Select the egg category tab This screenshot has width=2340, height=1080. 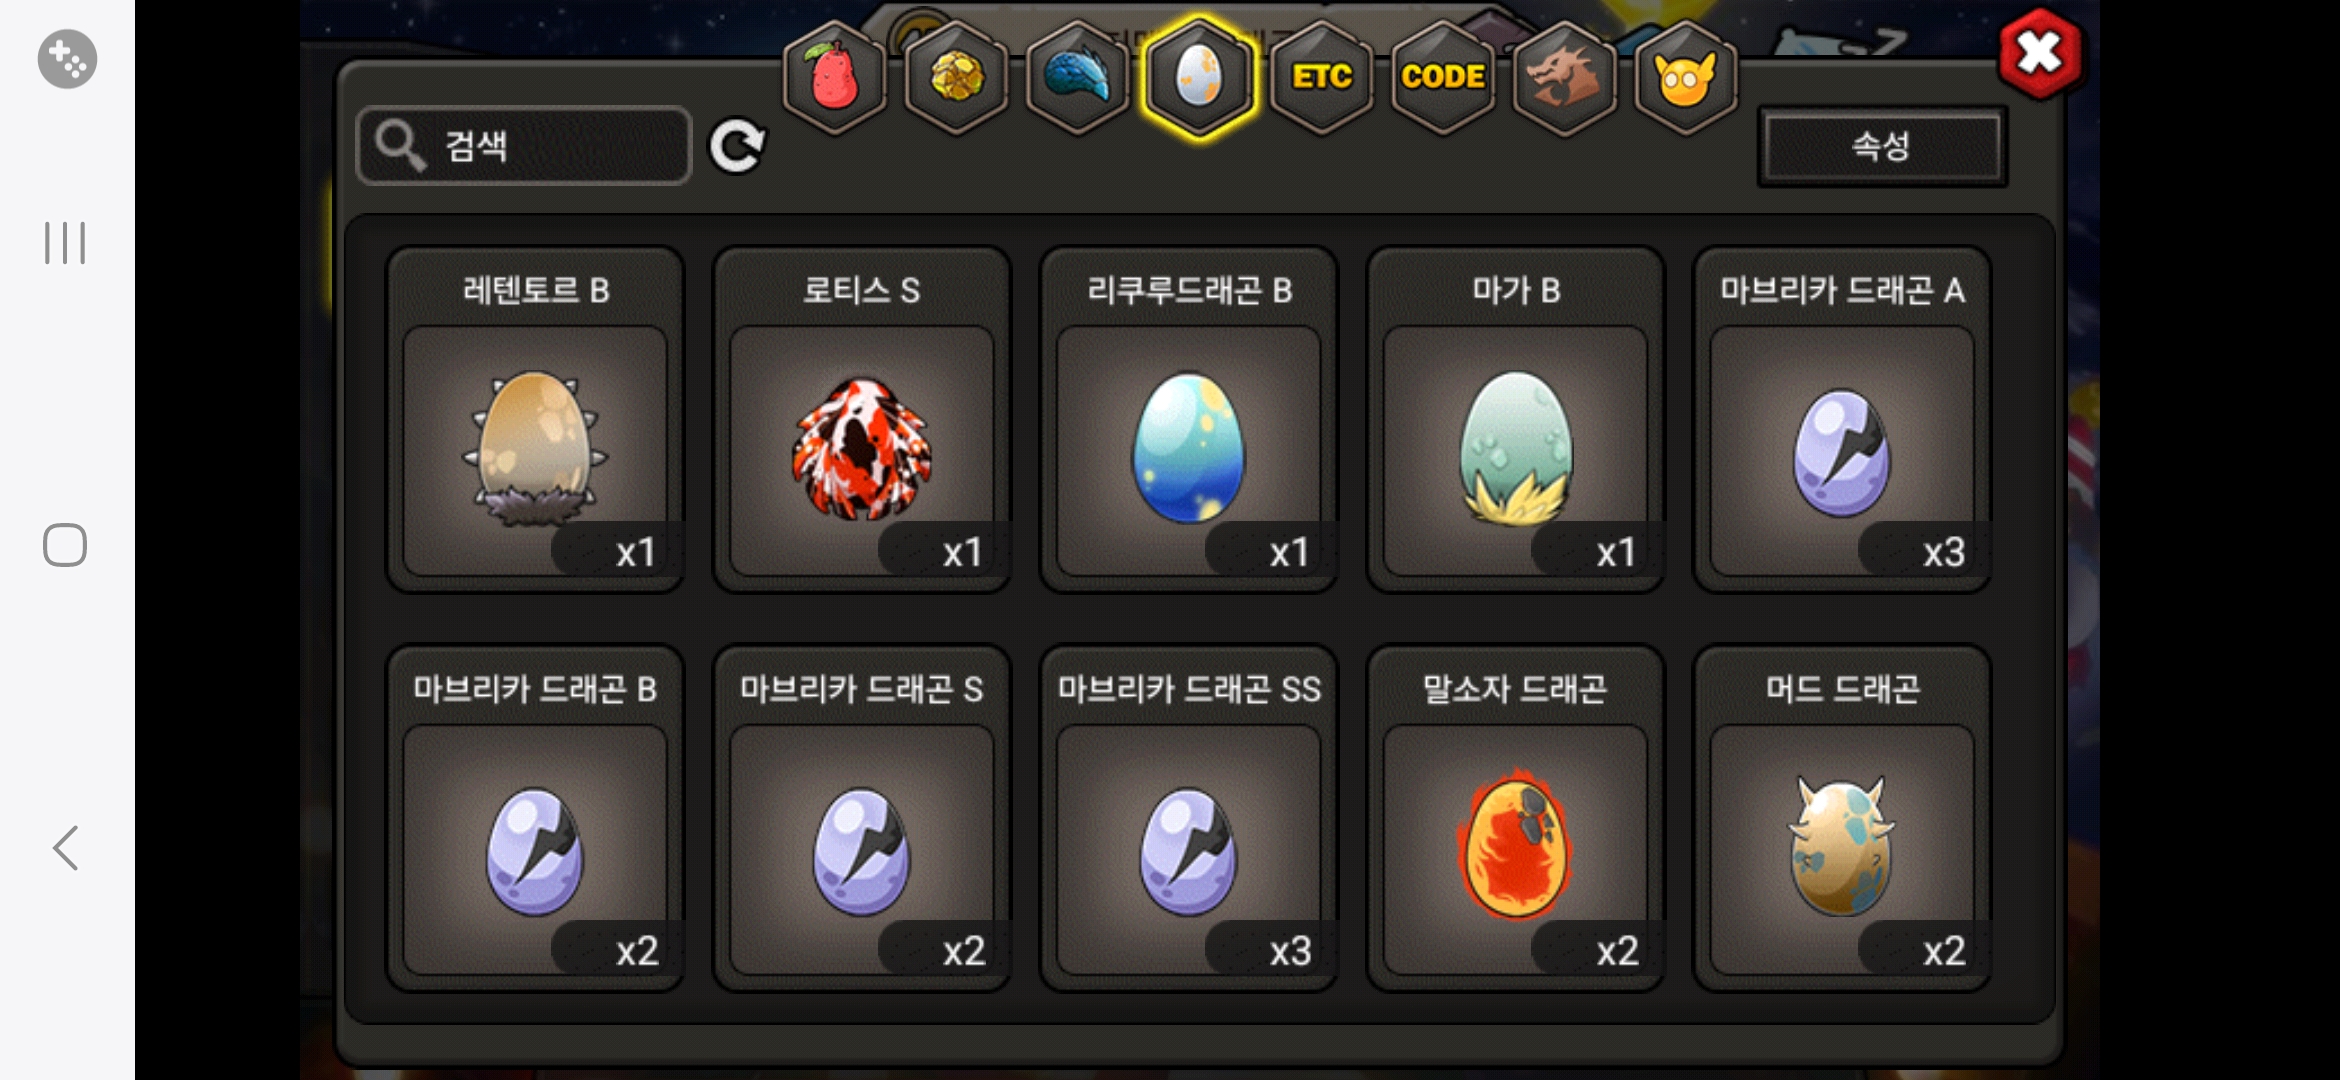coord(1199,78)
